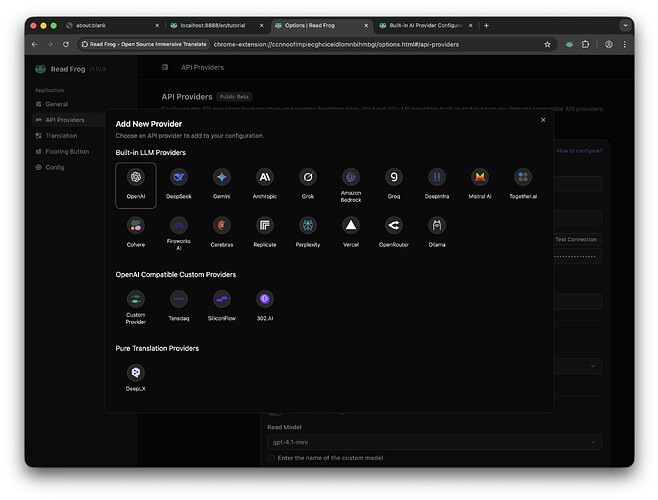Open a new browser tab

(486, 25)
